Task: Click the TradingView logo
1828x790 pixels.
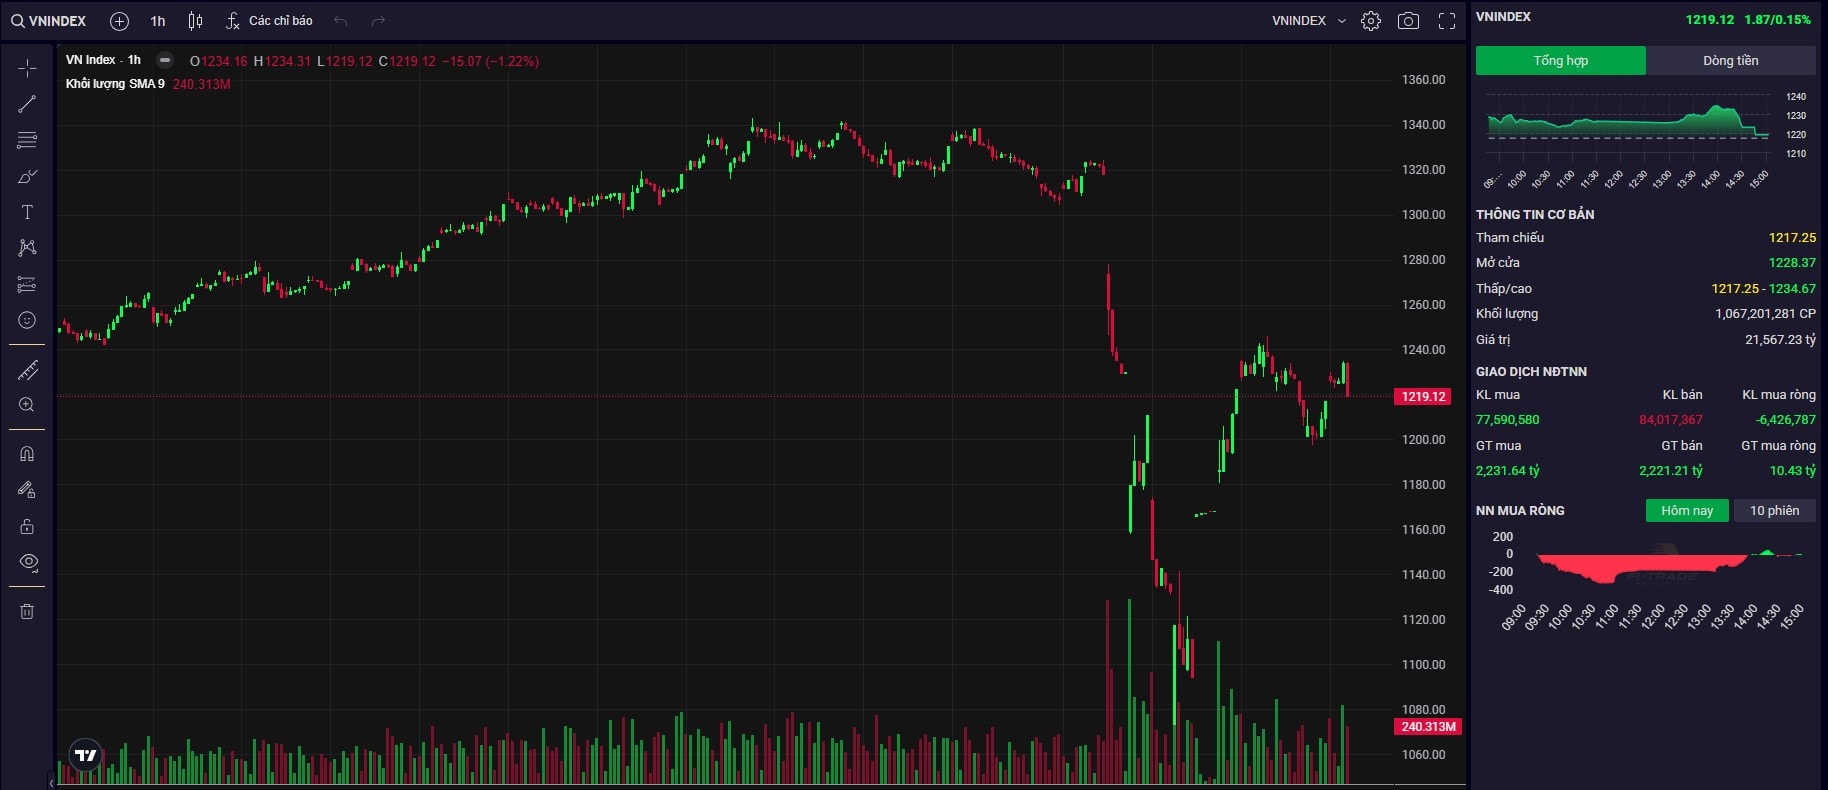Action: (x=86, y=755)
